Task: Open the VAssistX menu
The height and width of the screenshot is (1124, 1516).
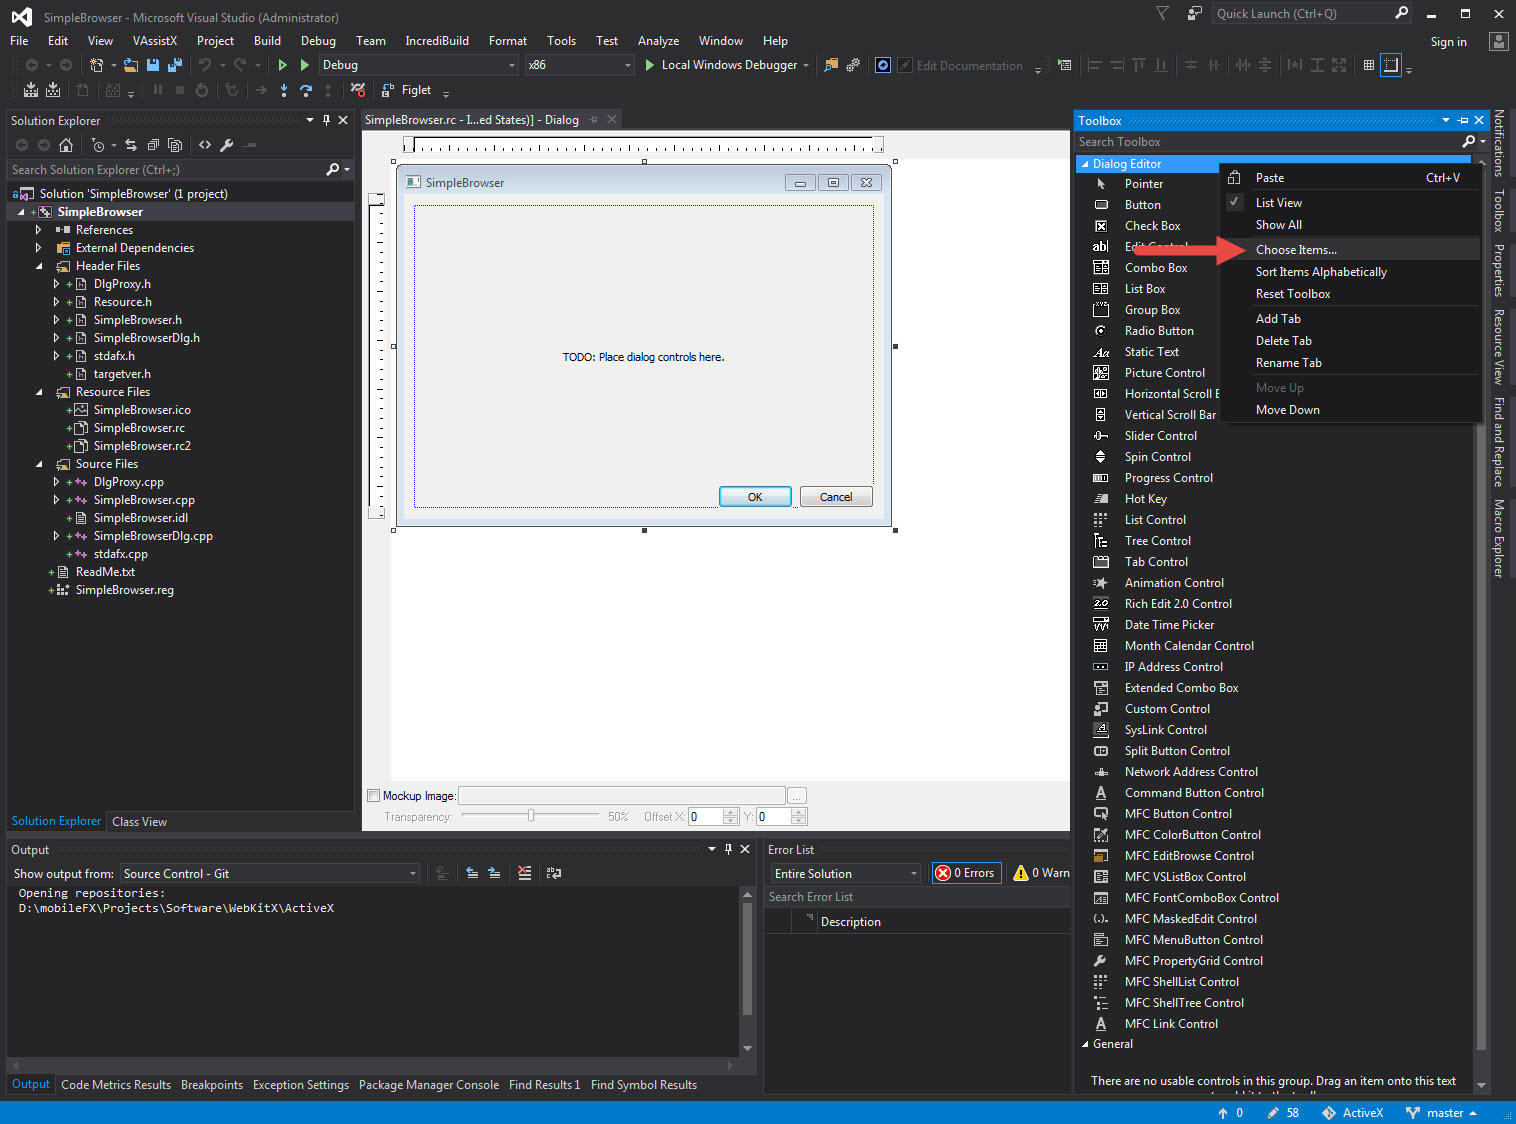Action: pyautogui.click(x=155, y=41)
